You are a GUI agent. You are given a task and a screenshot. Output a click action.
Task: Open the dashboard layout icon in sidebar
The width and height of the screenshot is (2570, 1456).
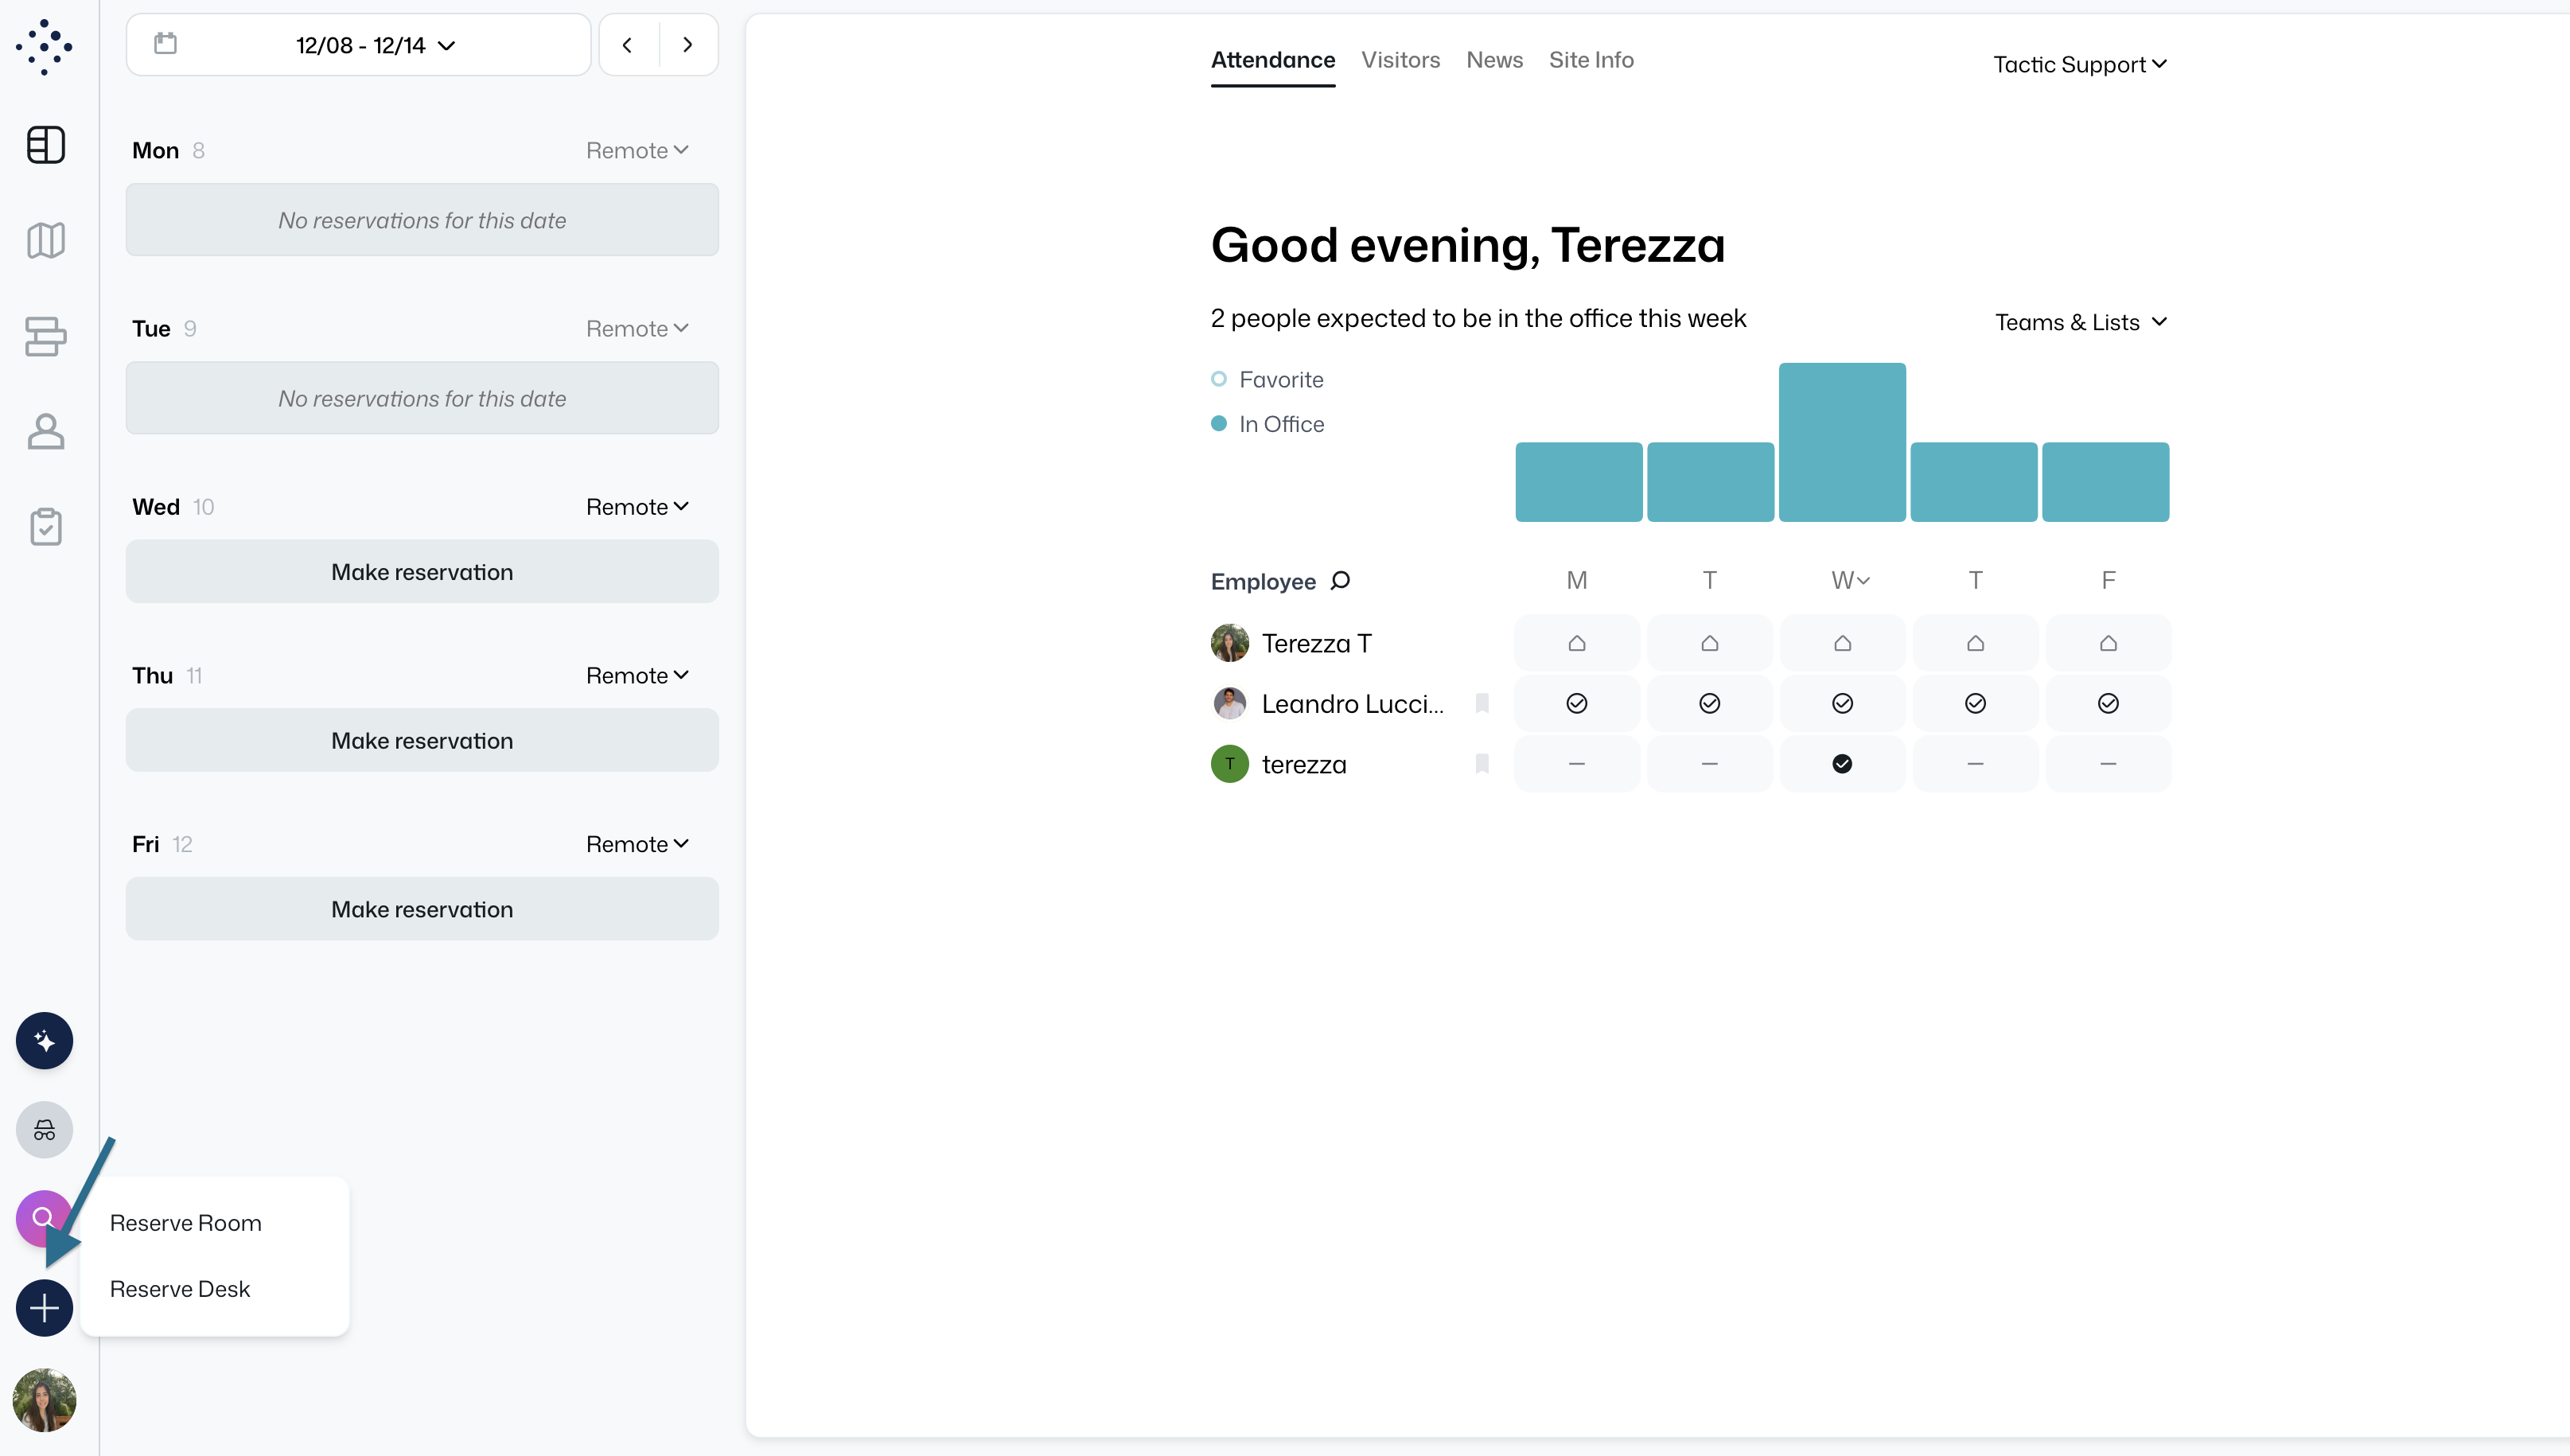[45, 145]
